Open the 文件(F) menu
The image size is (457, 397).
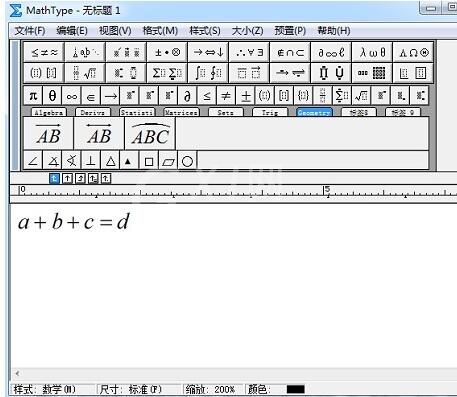click(30, 31)
